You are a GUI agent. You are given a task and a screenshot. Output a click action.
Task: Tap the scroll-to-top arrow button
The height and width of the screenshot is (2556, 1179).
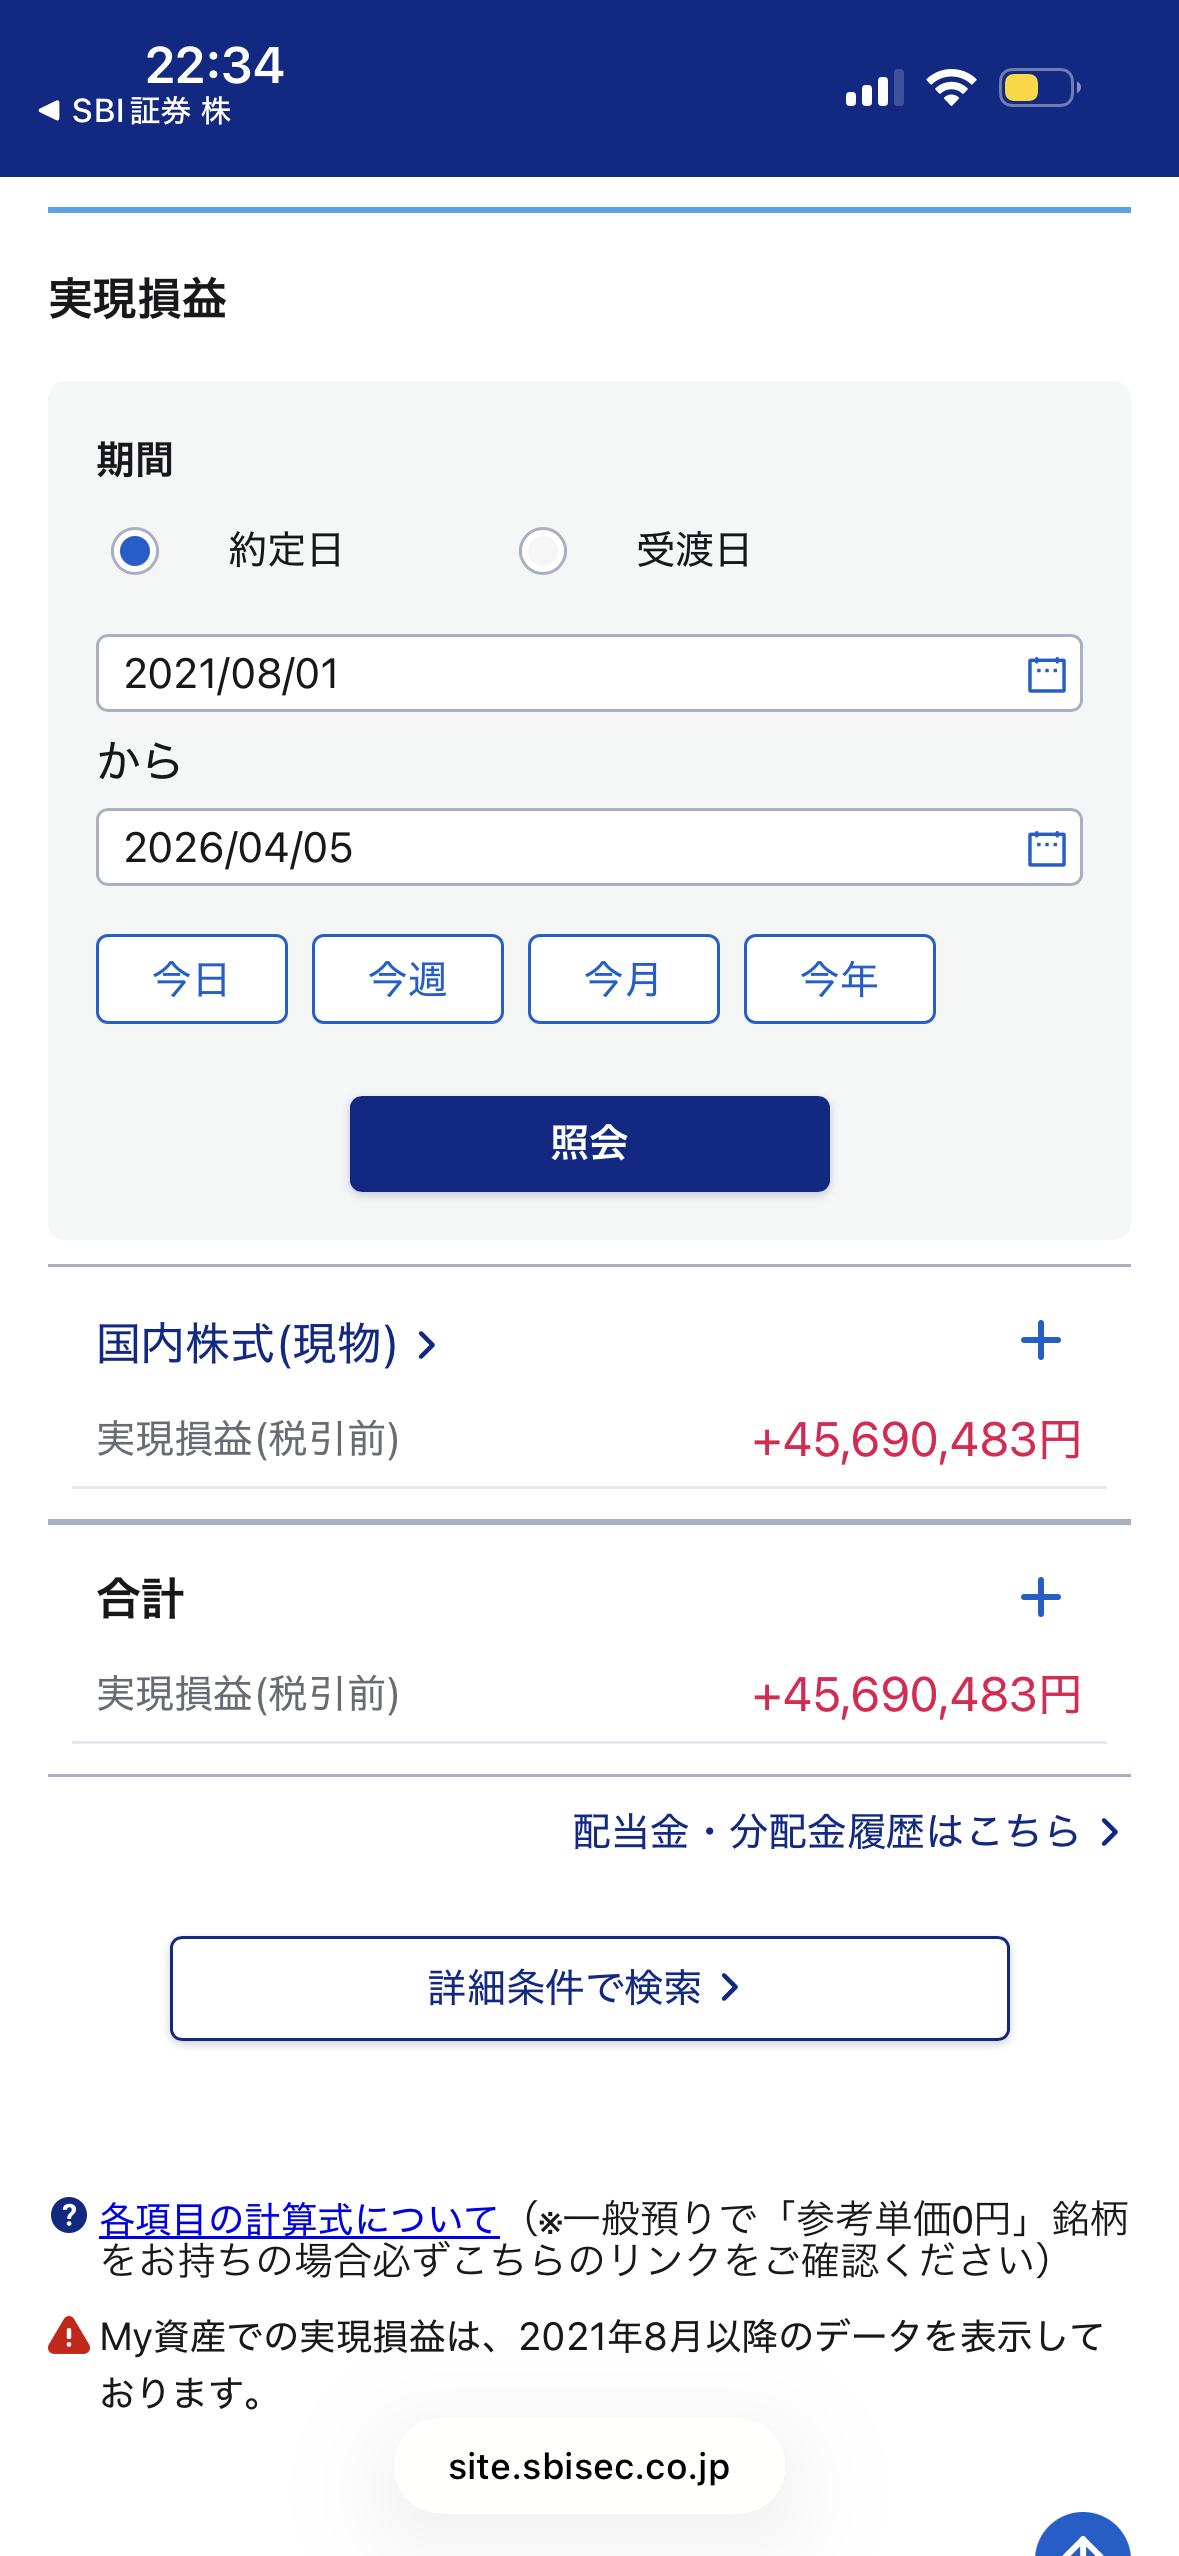[1082, 2540]
